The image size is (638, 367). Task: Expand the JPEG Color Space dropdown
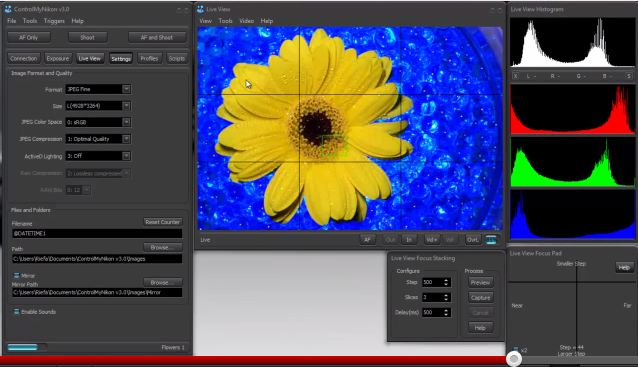(x=127, y=122)
